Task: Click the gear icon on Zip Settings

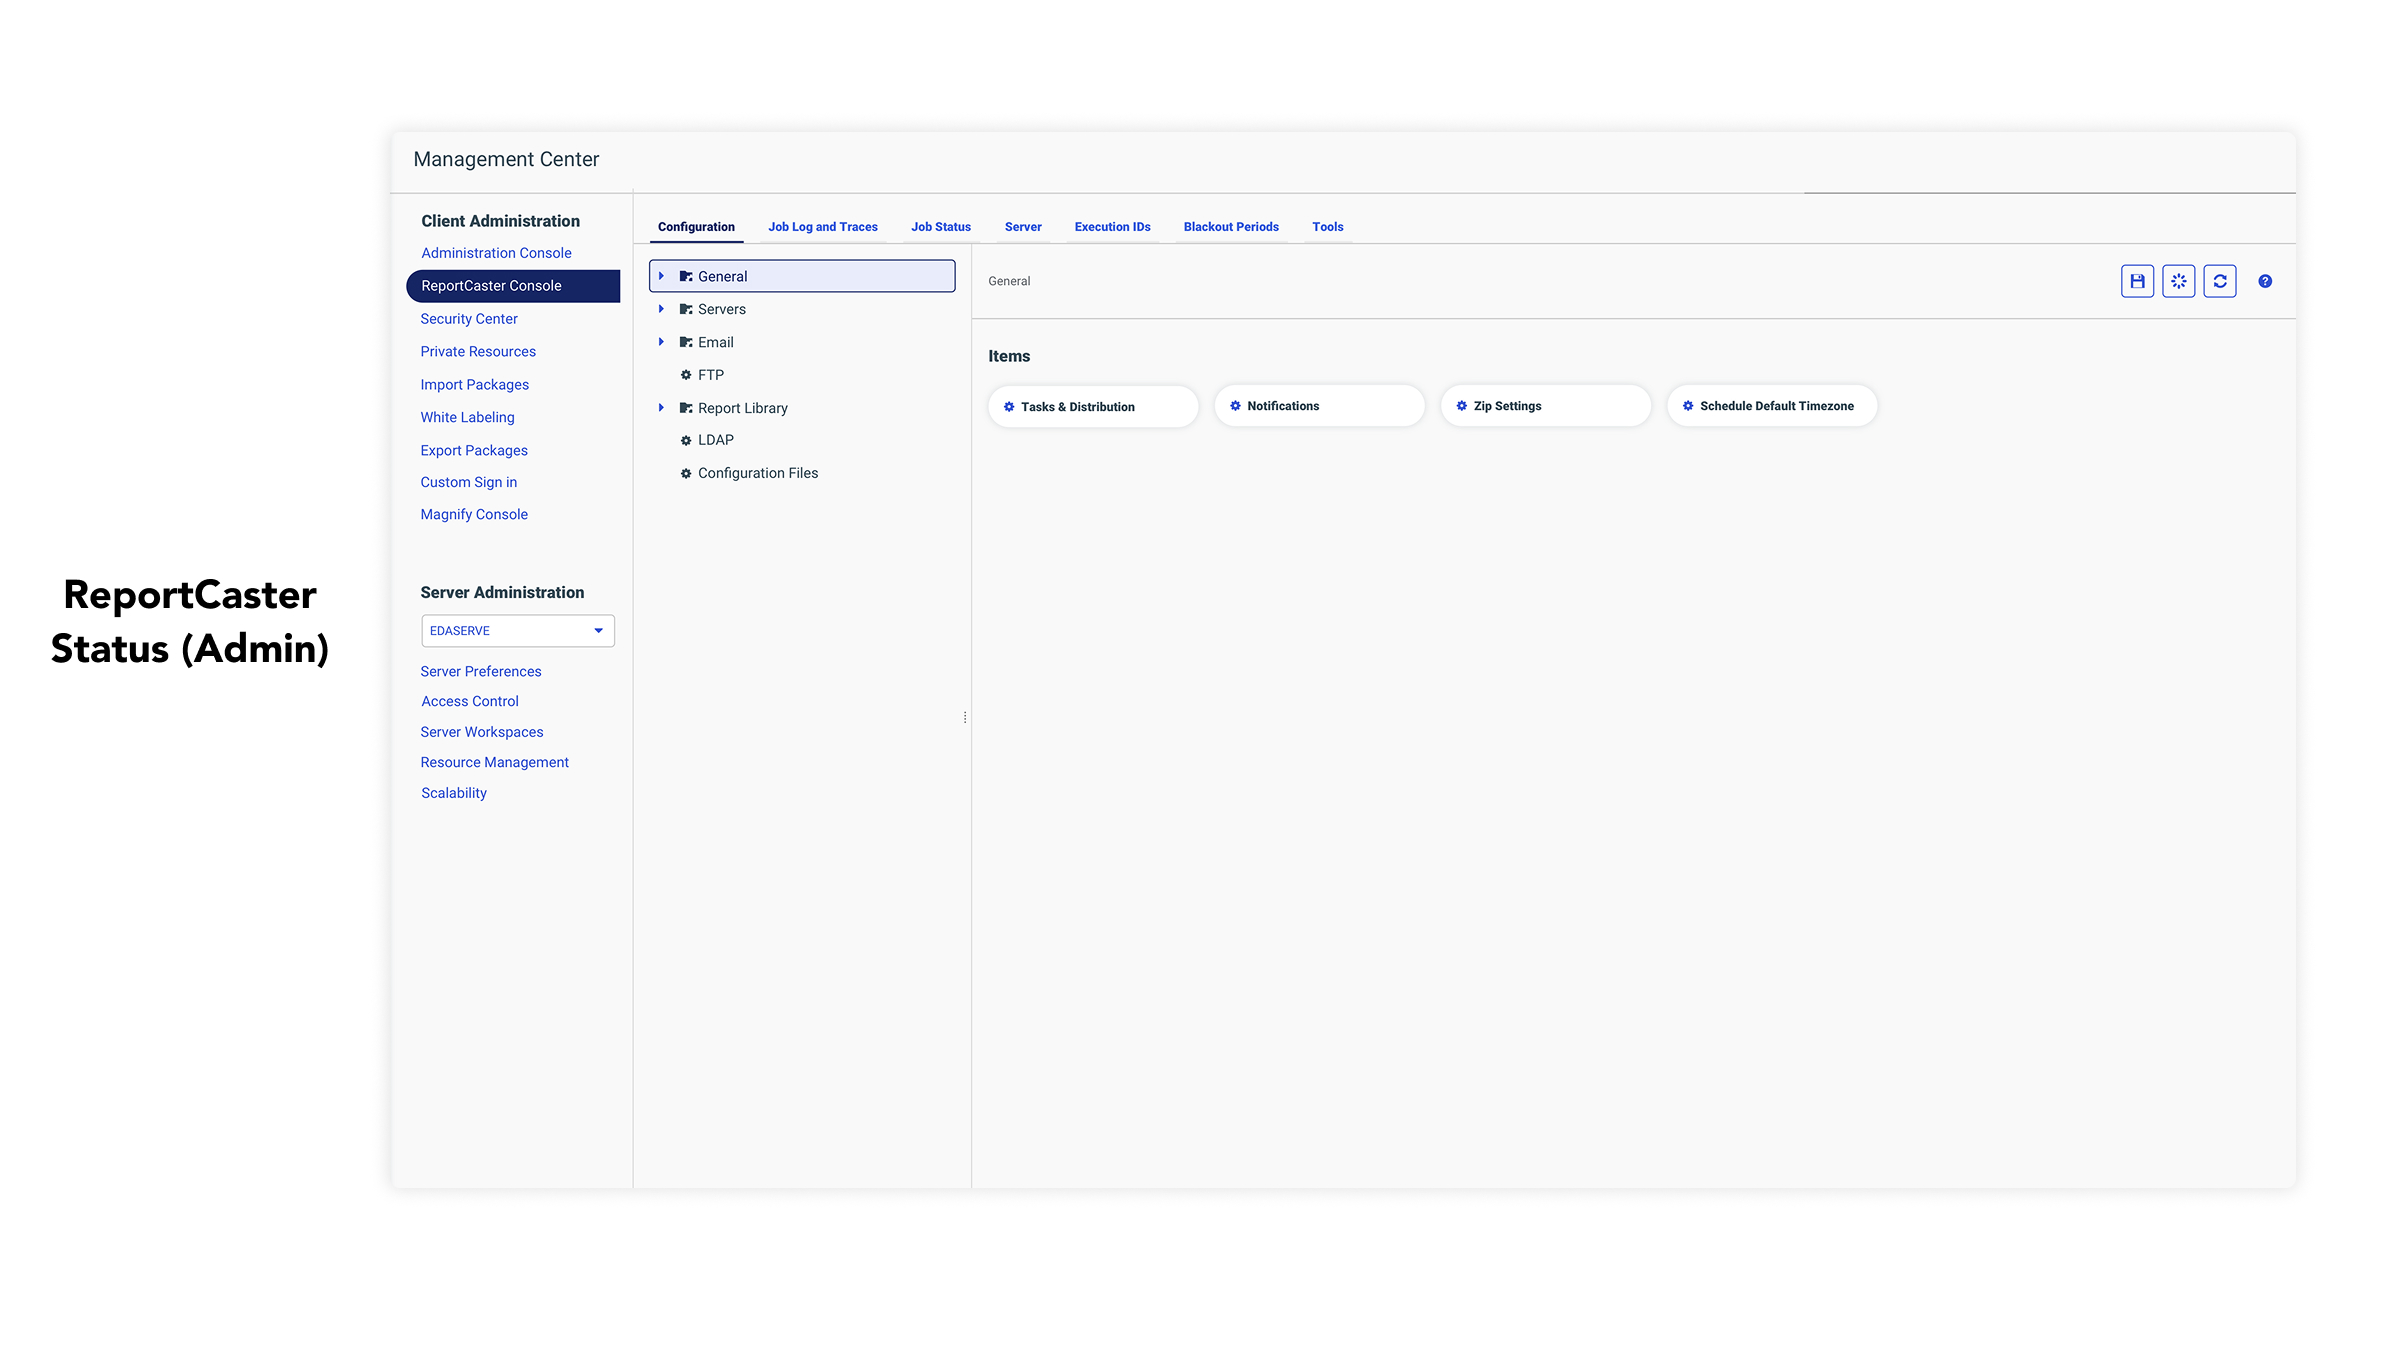Action: click(1461, 406)
